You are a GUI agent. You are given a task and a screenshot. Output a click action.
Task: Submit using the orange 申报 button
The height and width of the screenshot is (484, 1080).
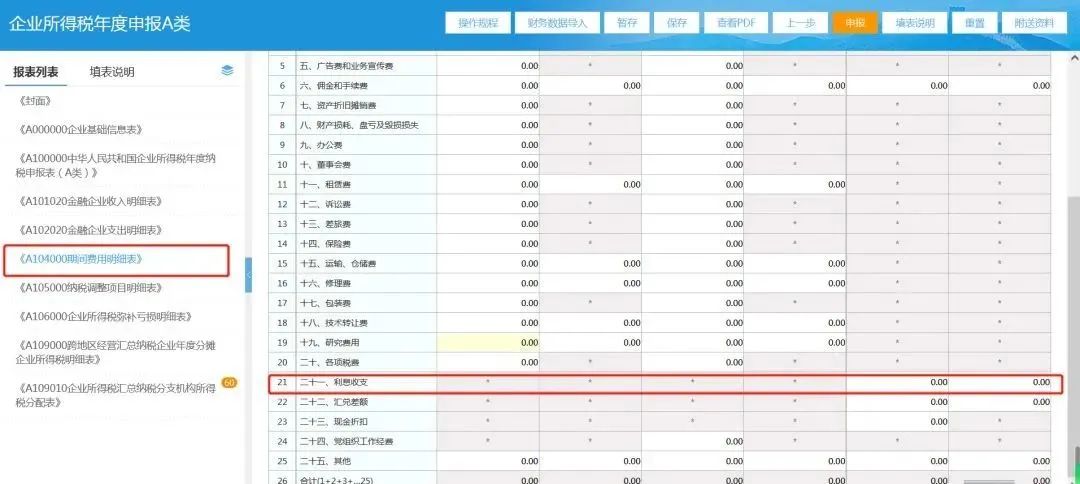[855, 23]
